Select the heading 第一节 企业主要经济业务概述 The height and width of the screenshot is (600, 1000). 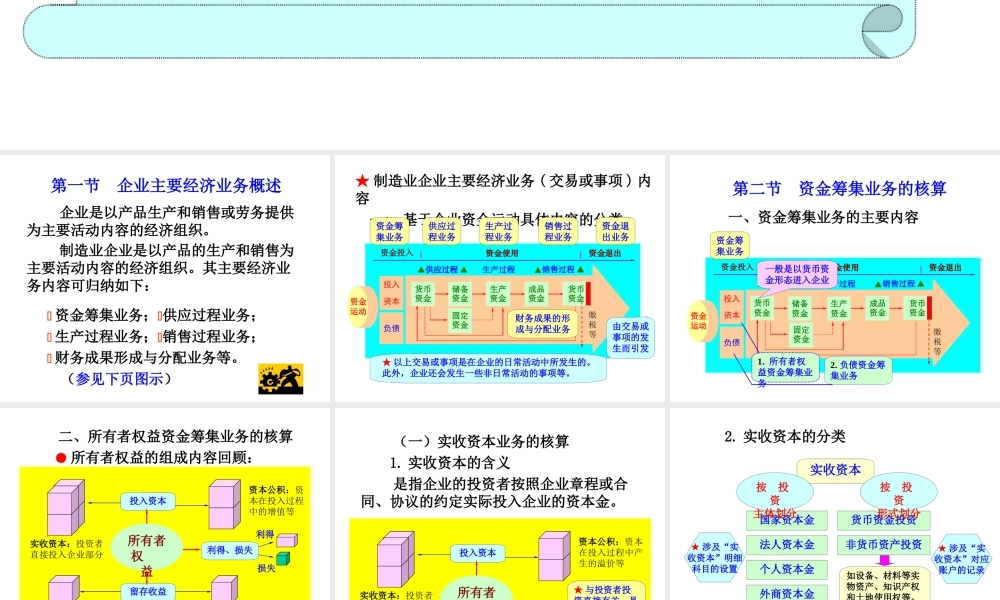167,184
